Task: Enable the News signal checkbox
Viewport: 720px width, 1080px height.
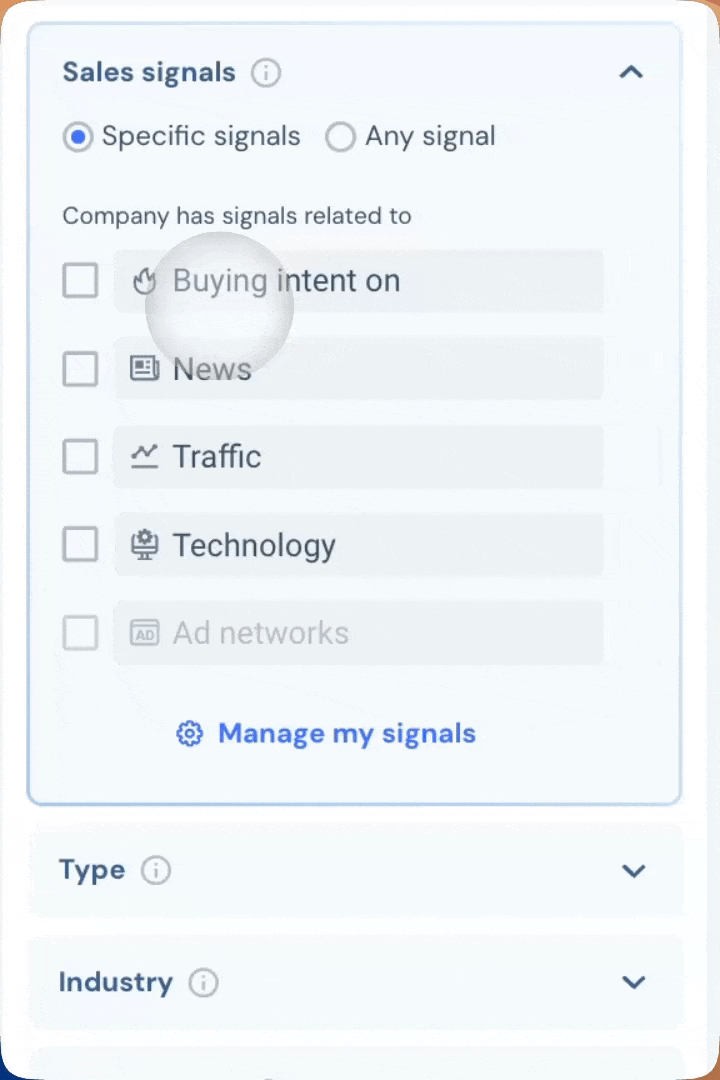Action: tap(80, 368)
